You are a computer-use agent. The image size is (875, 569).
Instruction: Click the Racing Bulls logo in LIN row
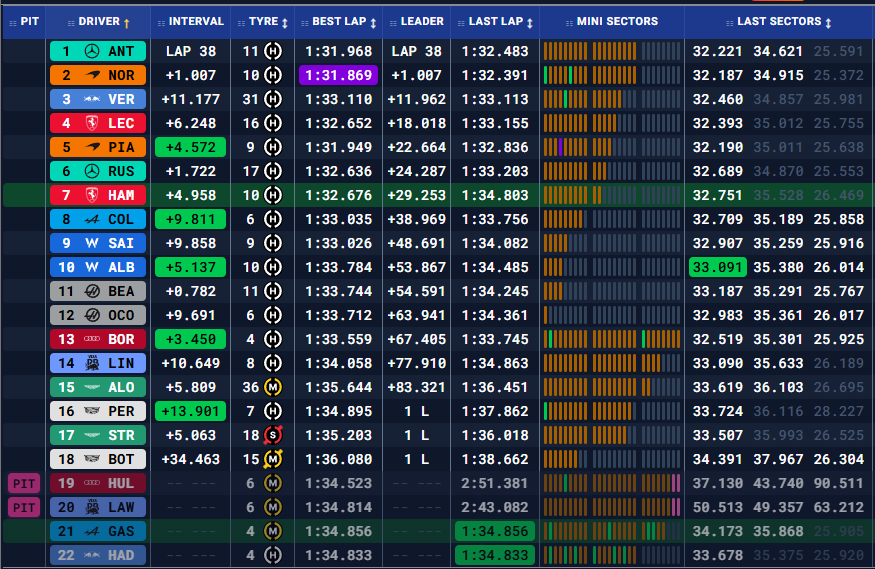click(x=92, y=363)
